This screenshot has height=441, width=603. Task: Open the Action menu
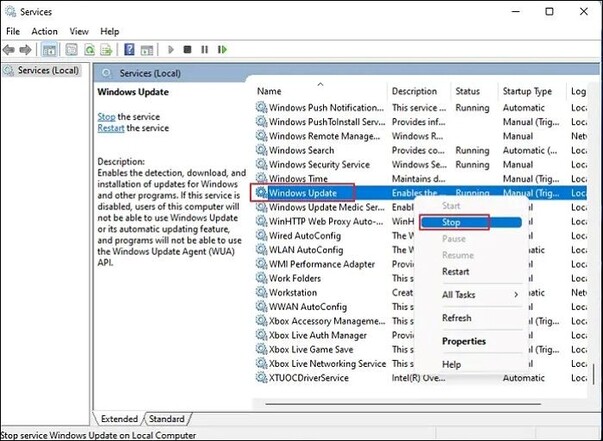tap(44, 31)
